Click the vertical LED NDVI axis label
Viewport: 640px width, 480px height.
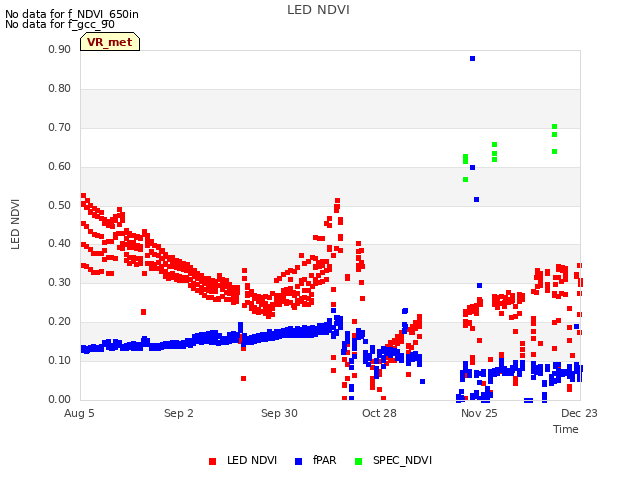(15, 224)
